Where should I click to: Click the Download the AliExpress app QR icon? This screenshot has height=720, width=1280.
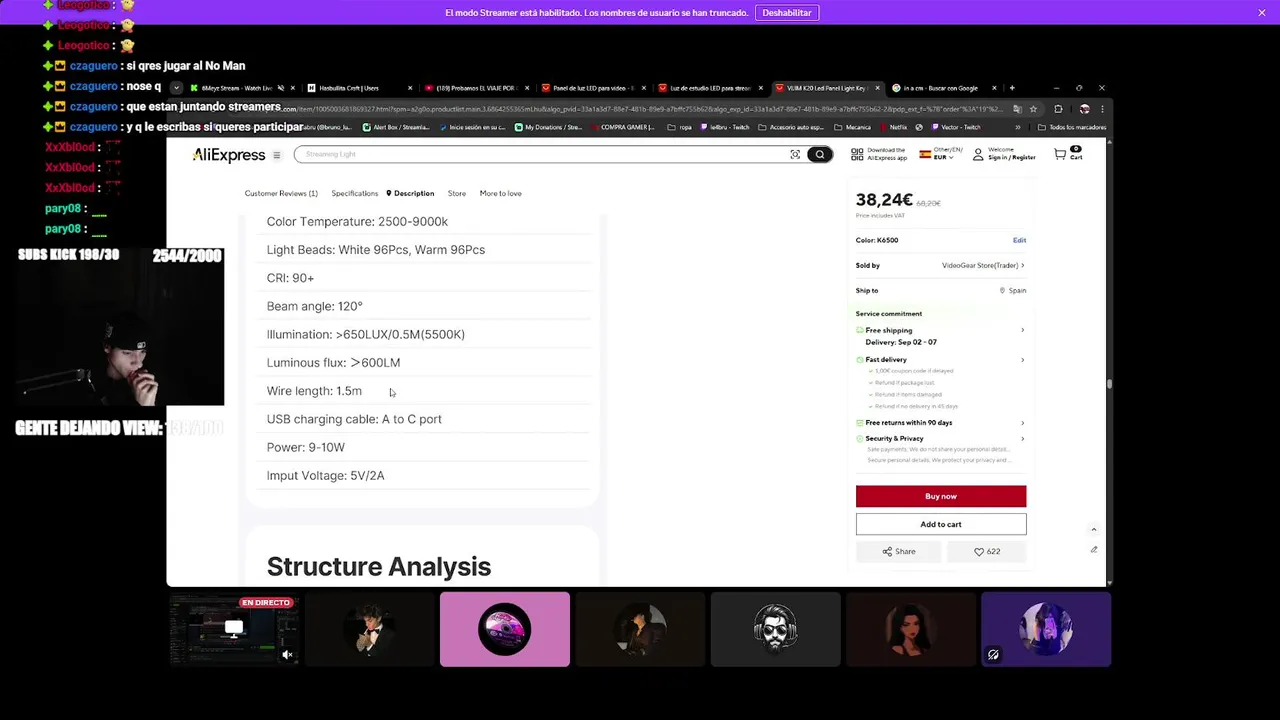click(x=857, y=154)
